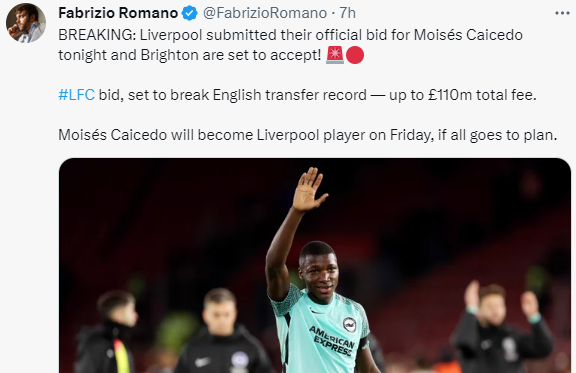Click the Brighton crest on the teal jersey
Viewport: 576px width, 373px height.
coord(349,324)
